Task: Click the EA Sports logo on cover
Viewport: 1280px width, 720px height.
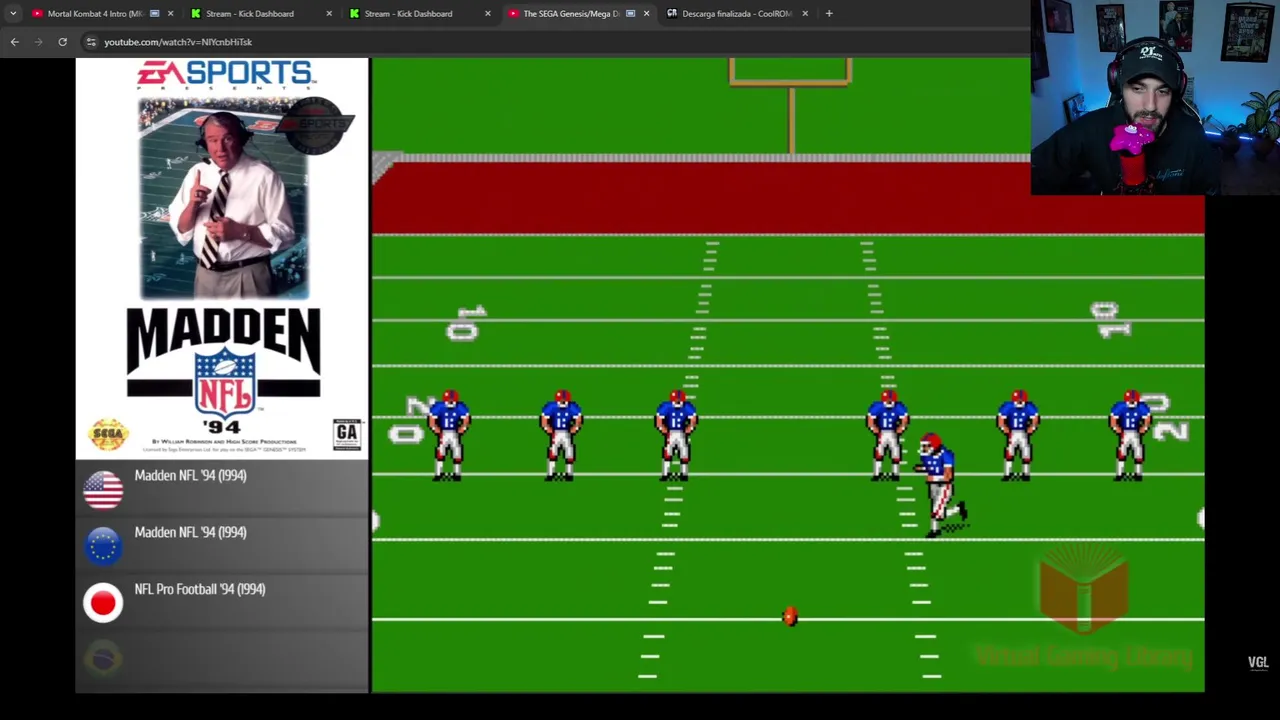Action: pyautogui.click(x=226, y=74)
